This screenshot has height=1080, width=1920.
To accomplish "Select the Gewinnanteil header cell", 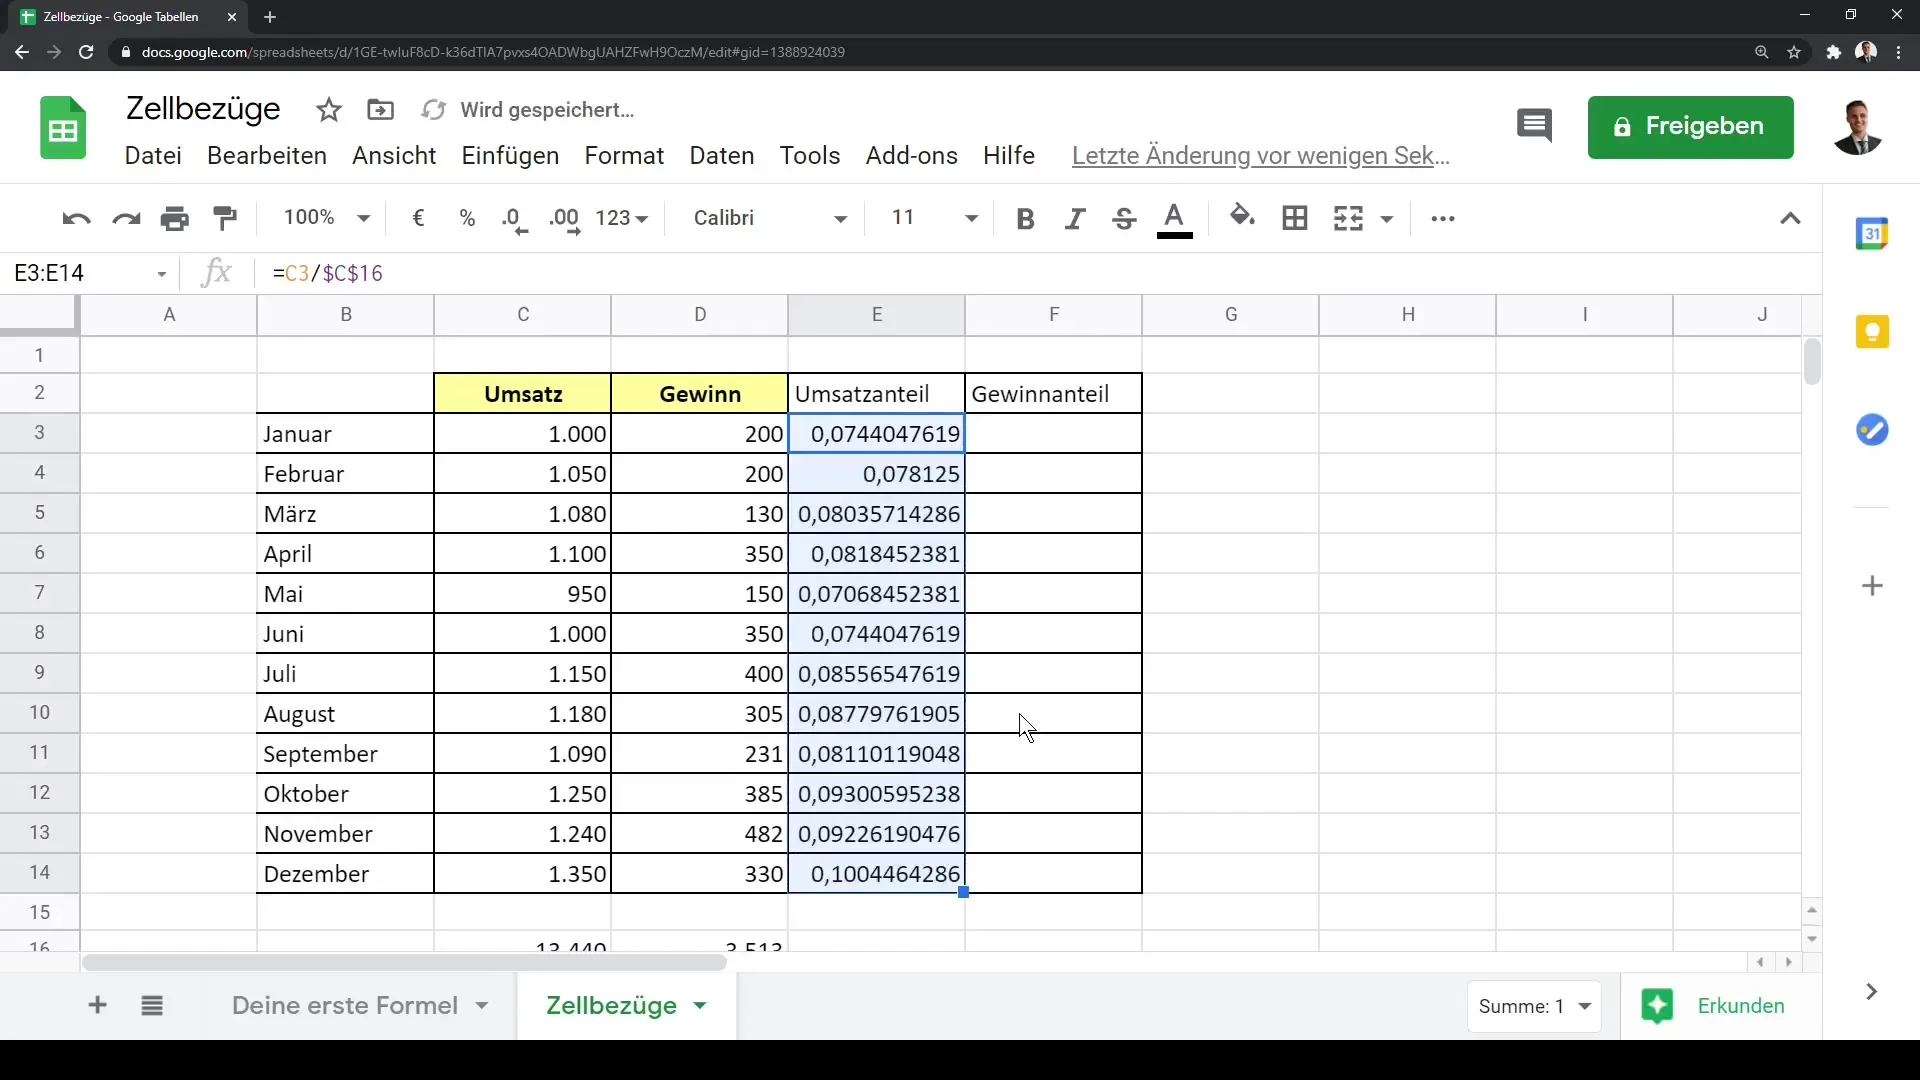I will pyautogui.click(x=1053, y=394).
